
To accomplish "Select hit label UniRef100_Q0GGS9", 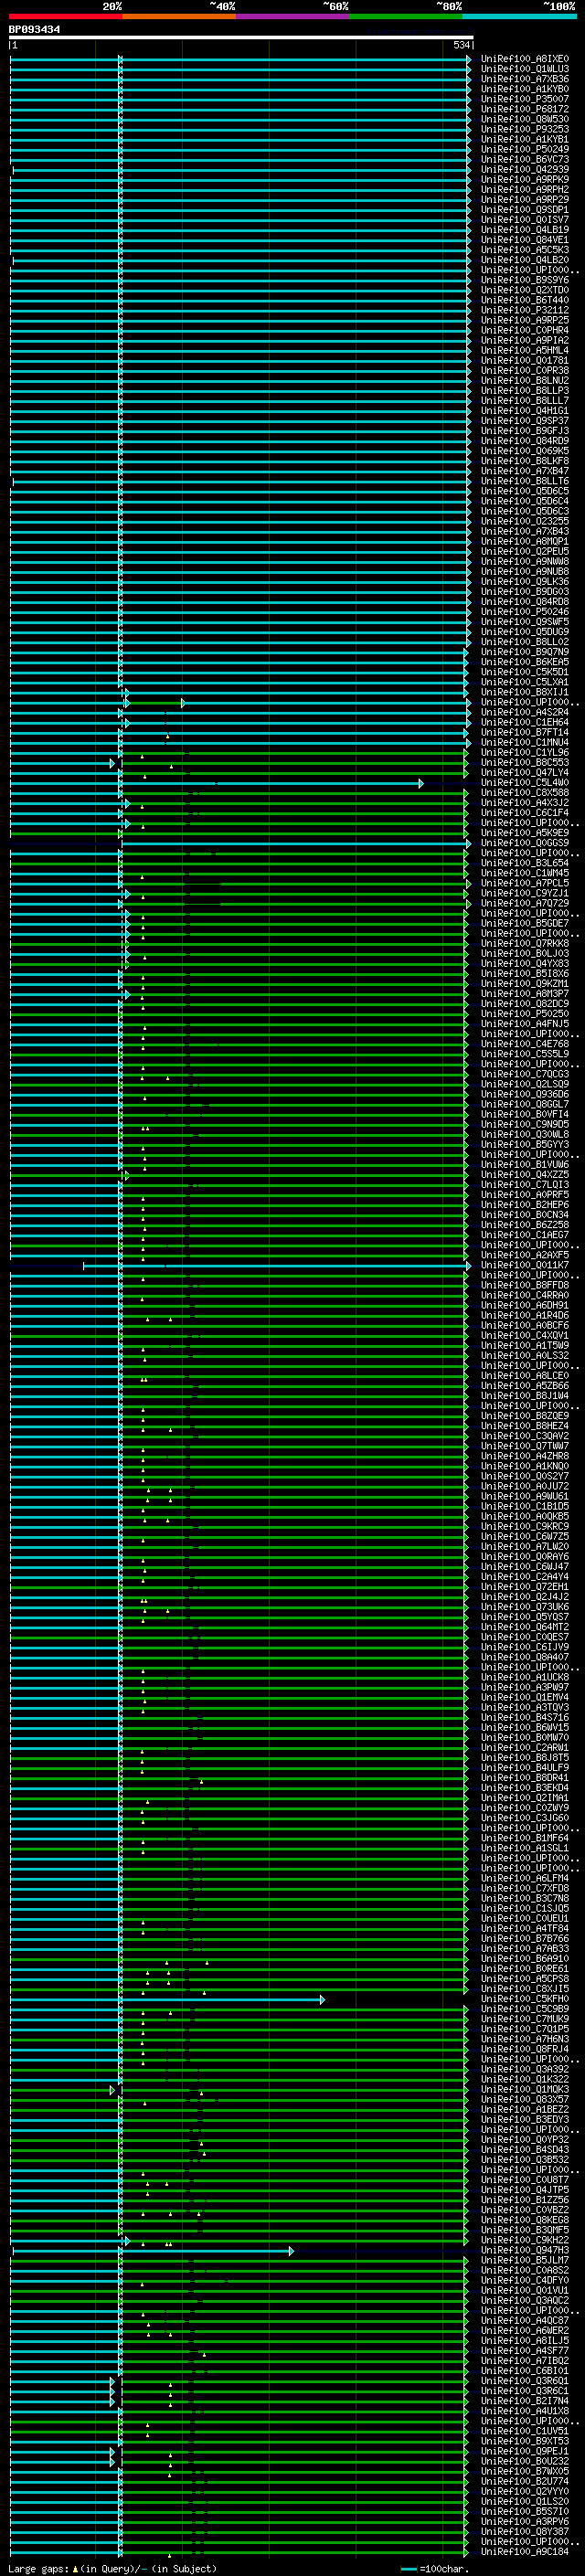I will coord(525,843).
